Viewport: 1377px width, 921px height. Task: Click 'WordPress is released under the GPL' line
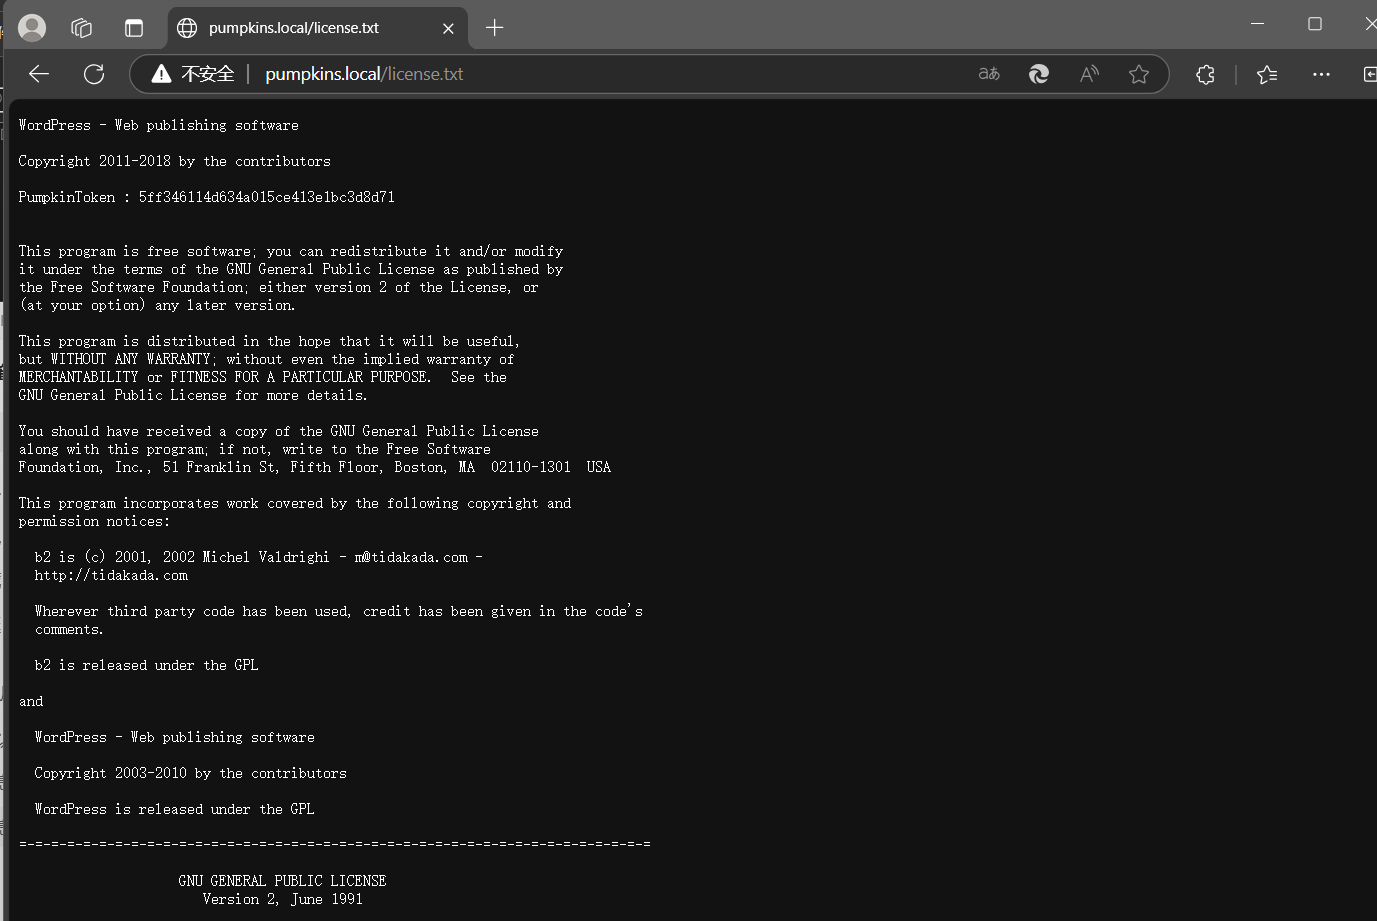point(174,809)
